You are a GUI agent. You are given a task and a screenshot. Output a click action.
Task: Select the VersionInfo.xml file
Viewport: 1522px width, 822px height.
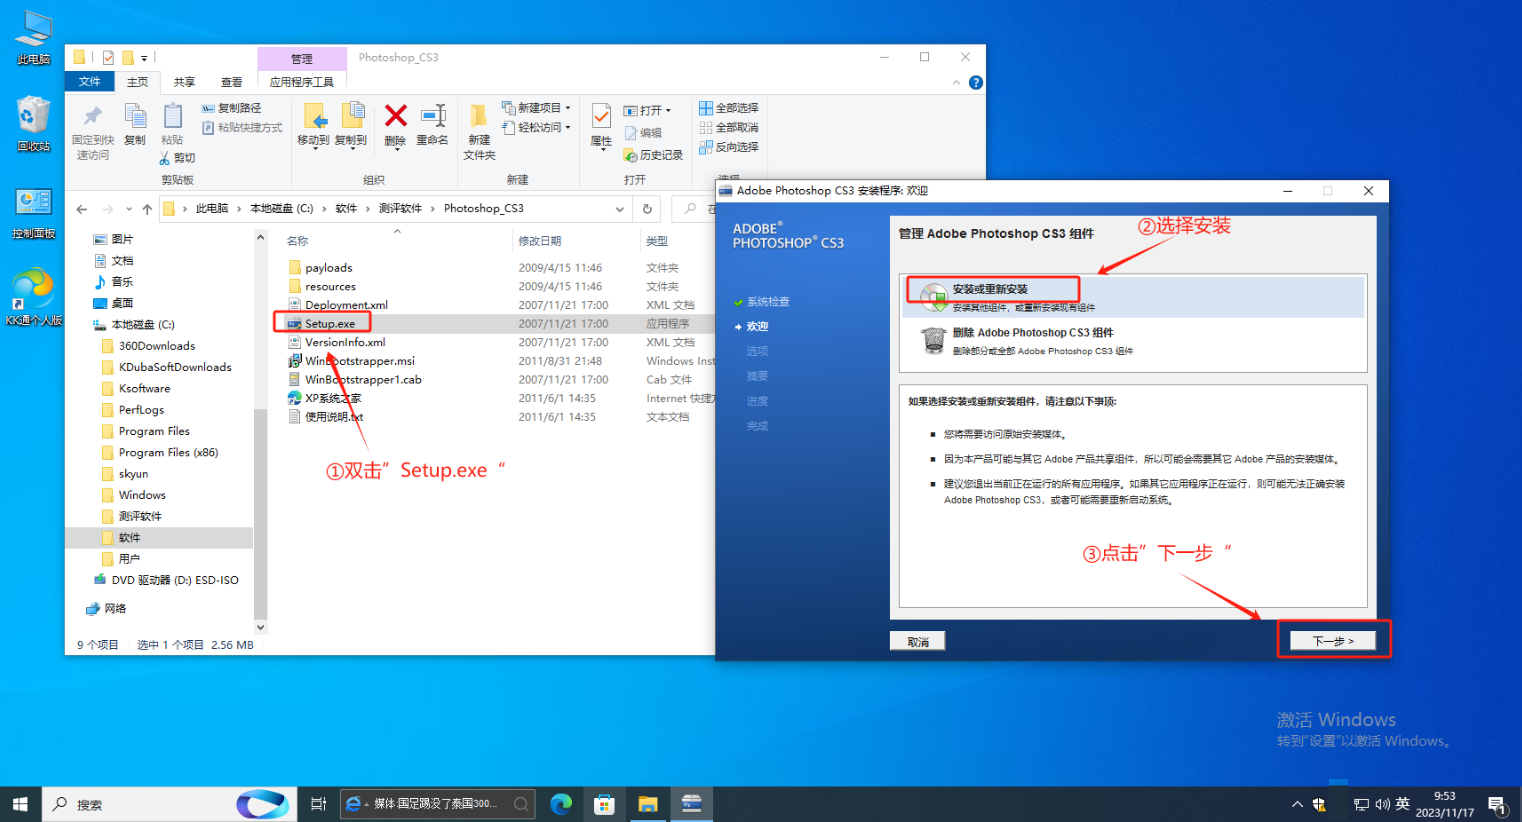pos(345,342)
